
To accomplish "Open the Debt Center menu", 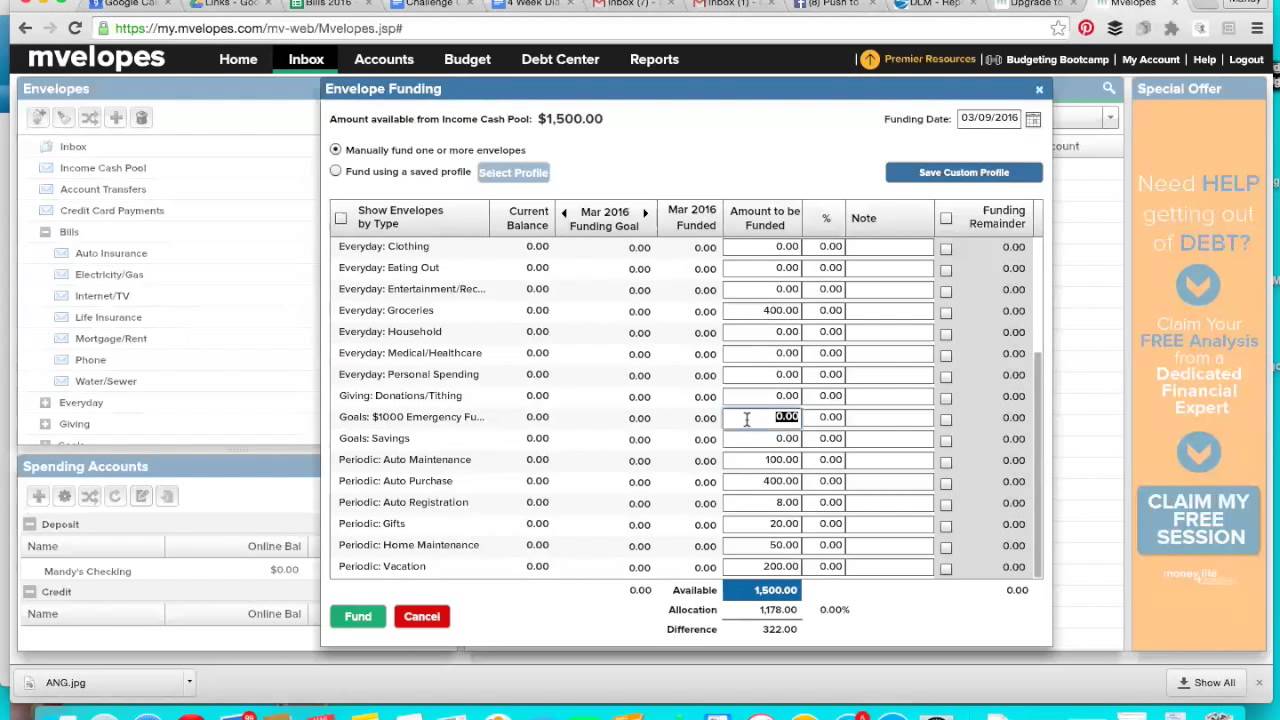I will coord(560,60).
